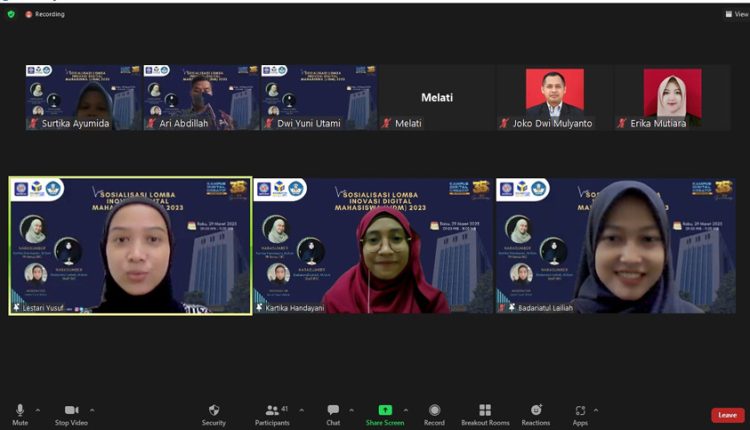Expand video options arrow beside Stop Video
The height and width of the screenshot is (430, 750).
coord(92,410)
